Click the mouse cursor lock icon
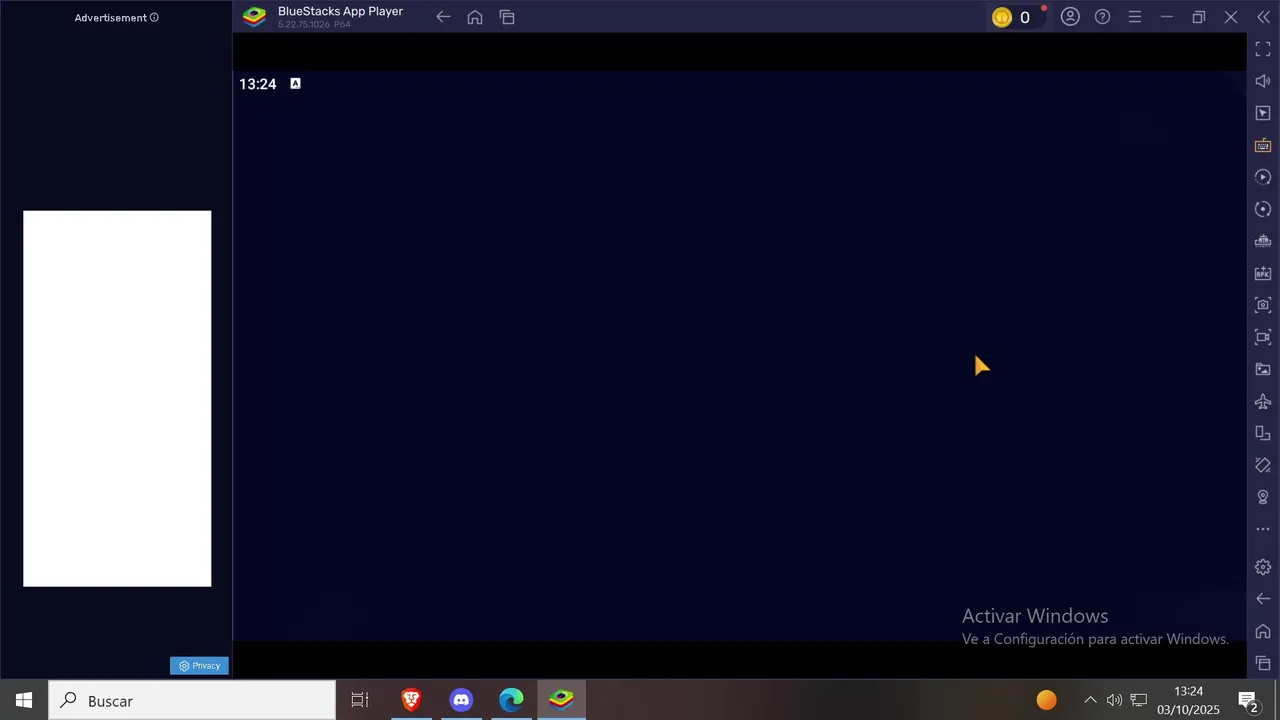Image resolution: width=1280 pixels, height=720 pixels. tap(1263, 113)
